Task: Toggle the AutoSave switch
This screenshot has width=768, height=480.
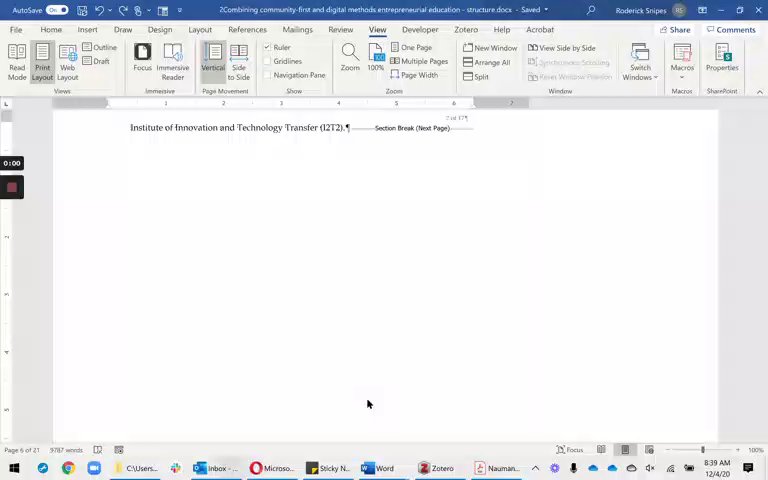Action: click(x=57, y=10)
